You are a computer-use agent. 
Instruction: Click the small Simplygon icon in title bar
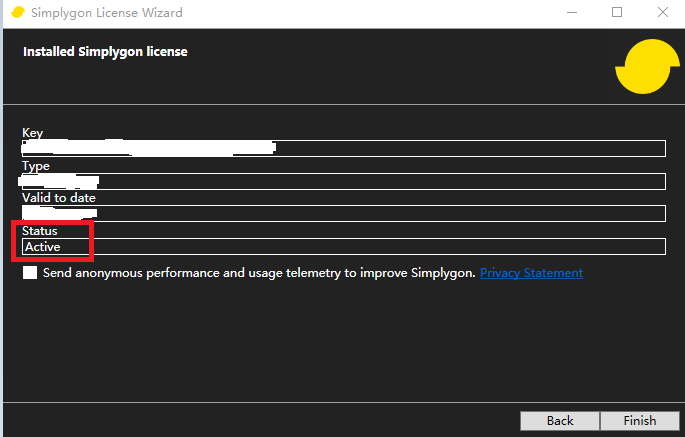17,13
